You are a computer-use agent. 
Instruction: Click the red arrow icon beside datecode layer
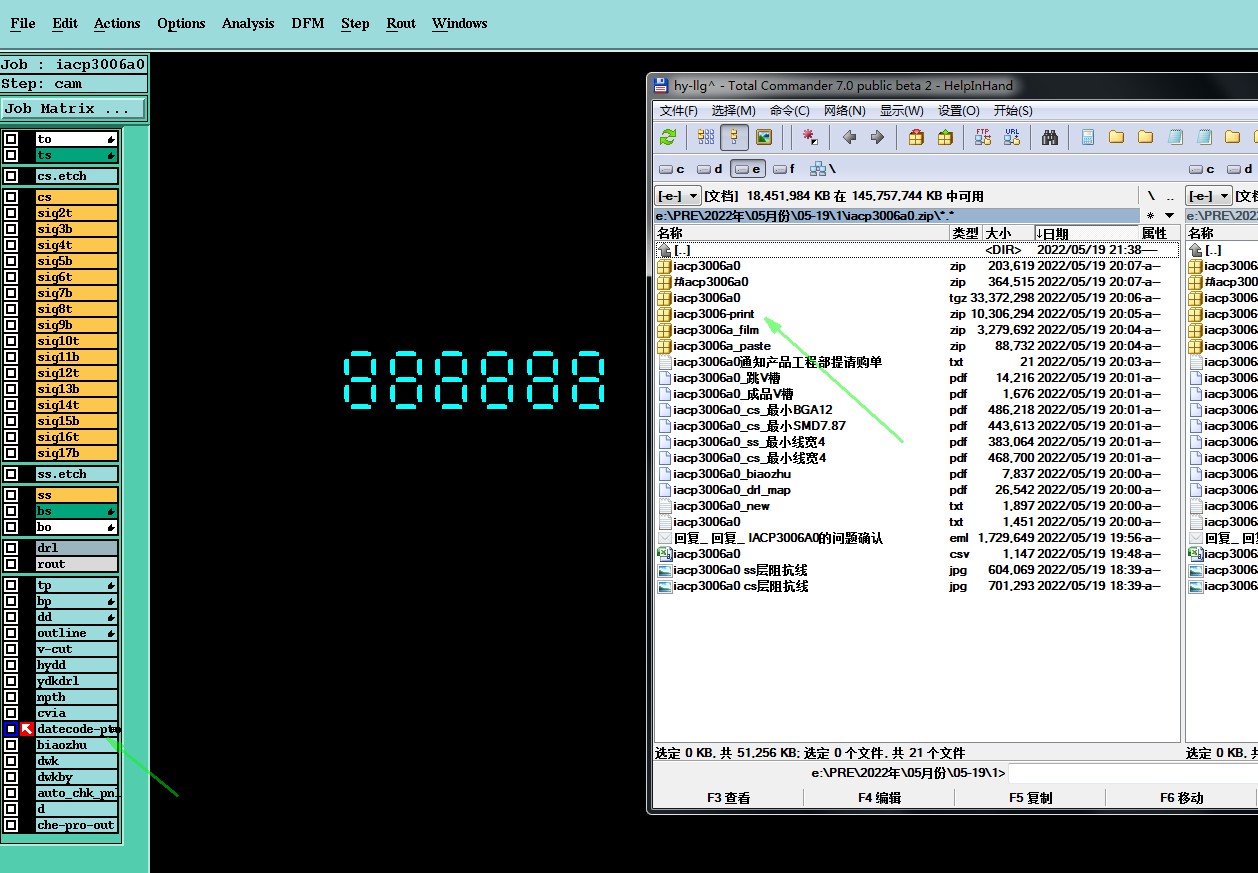[27, 729]
